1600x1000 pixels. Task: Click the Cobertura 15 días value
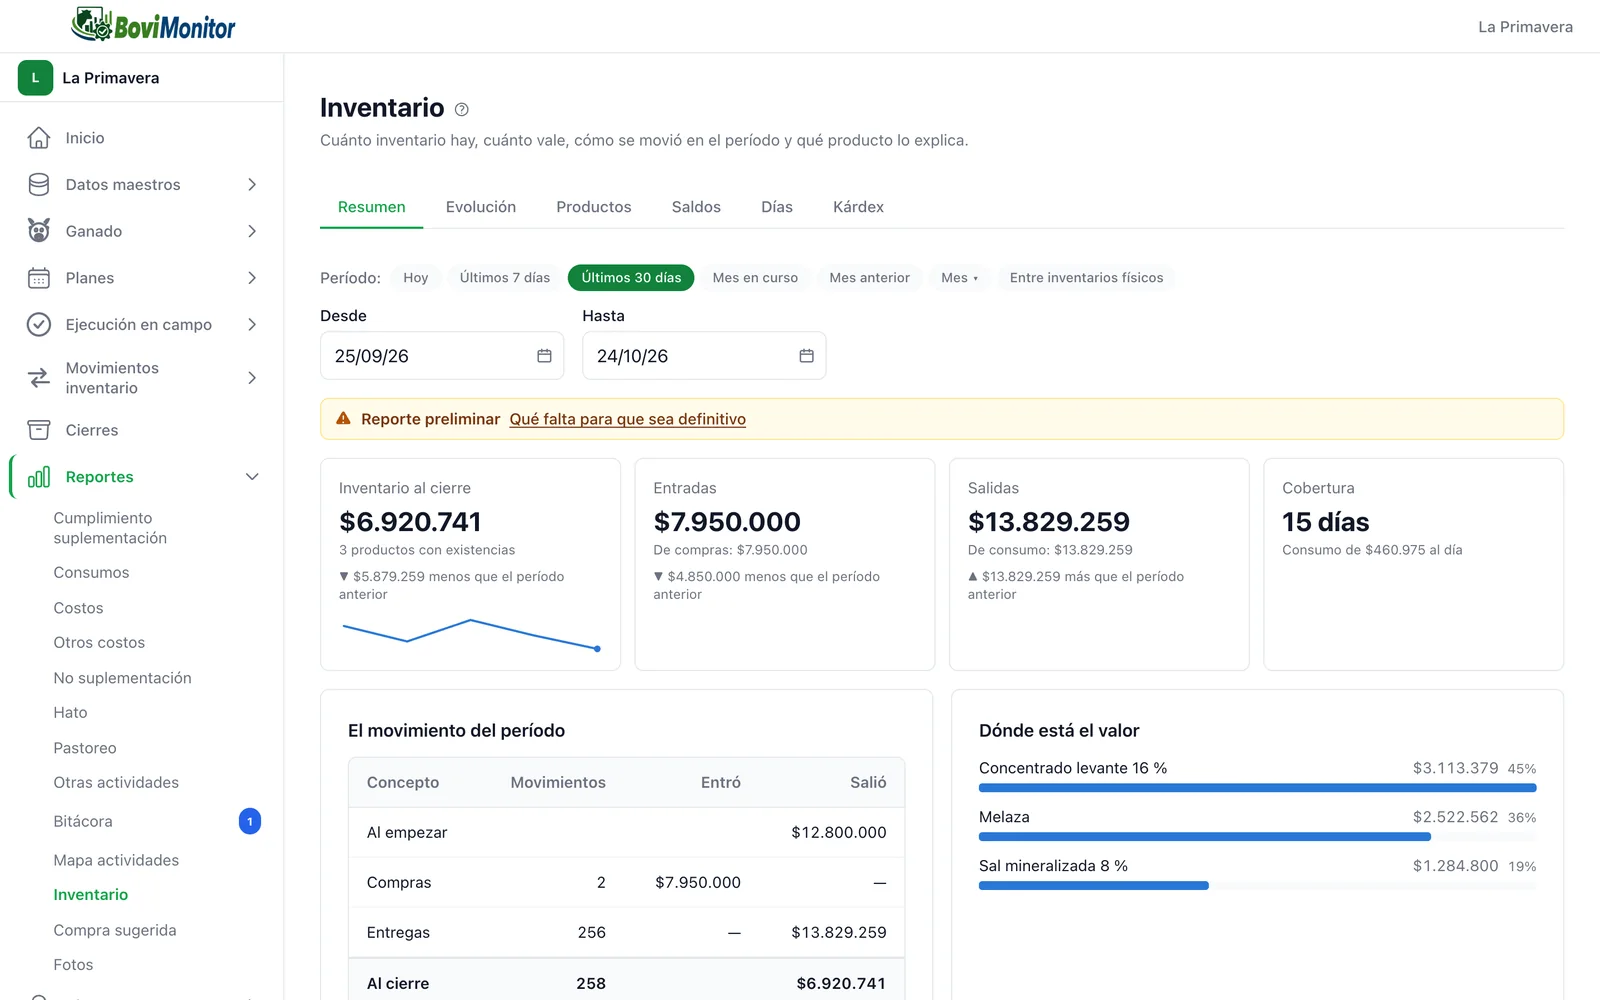click(x=1325, y=522)
